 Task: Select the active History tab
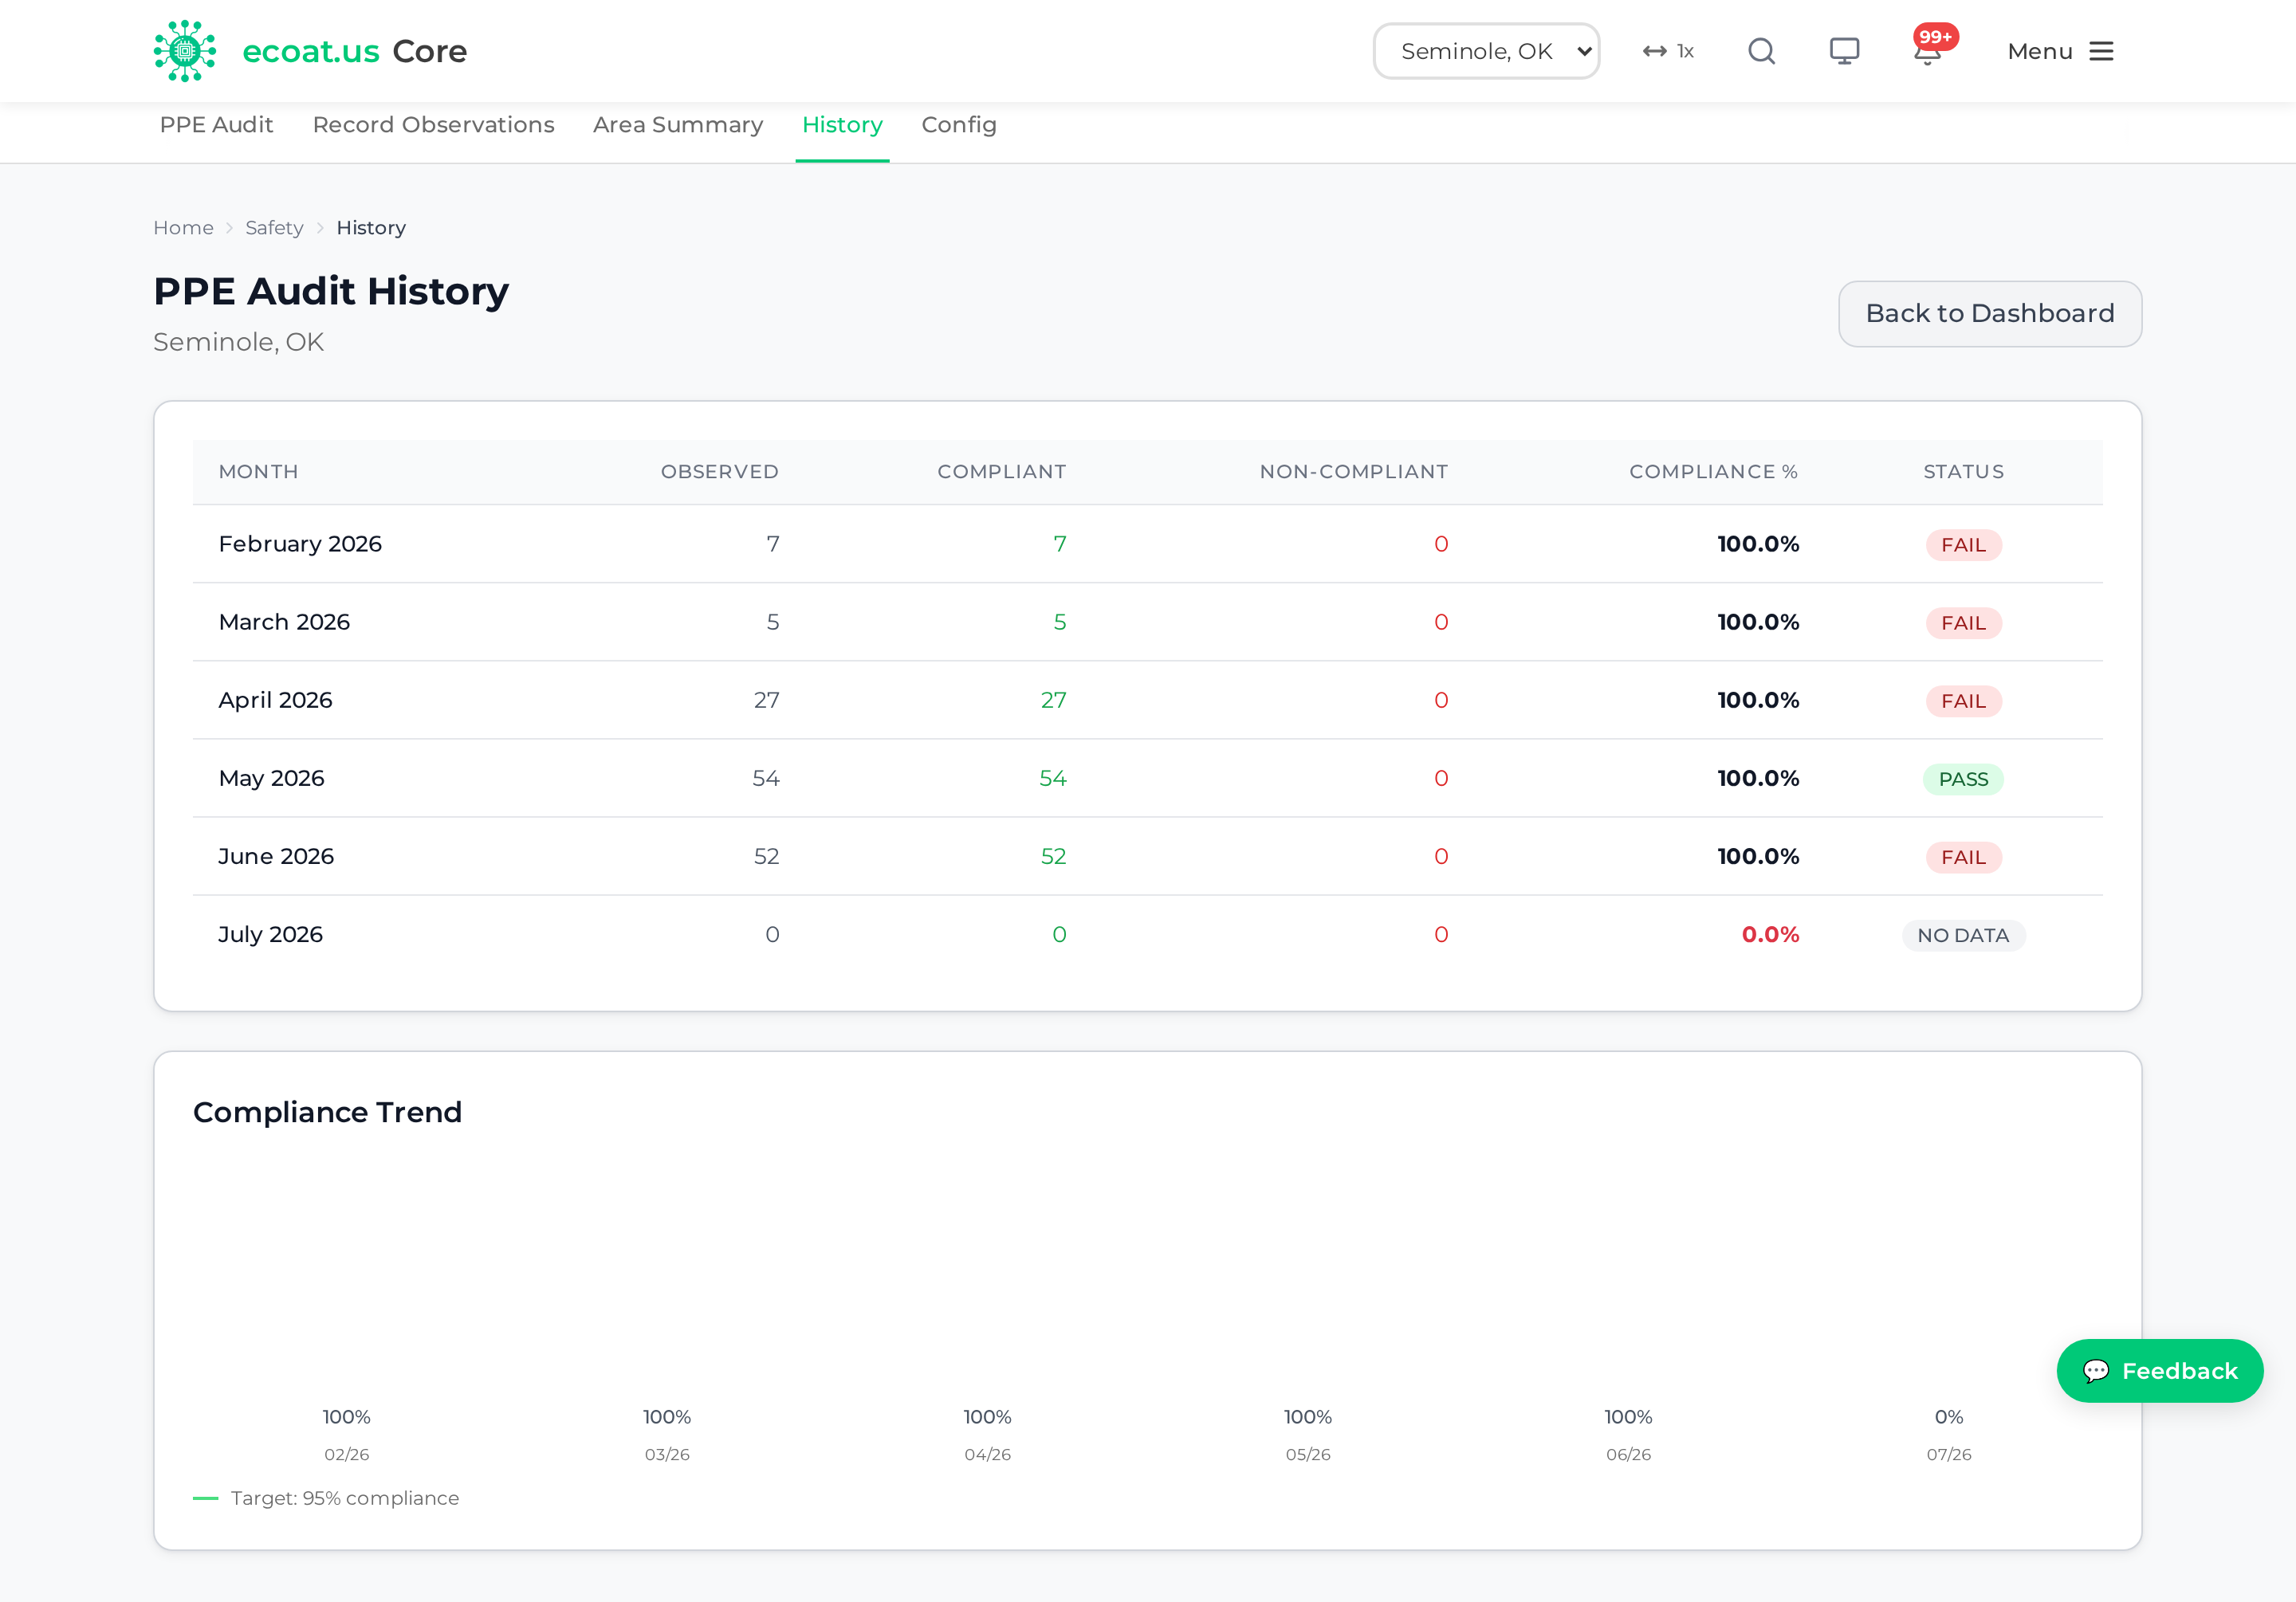coord(842,125)
